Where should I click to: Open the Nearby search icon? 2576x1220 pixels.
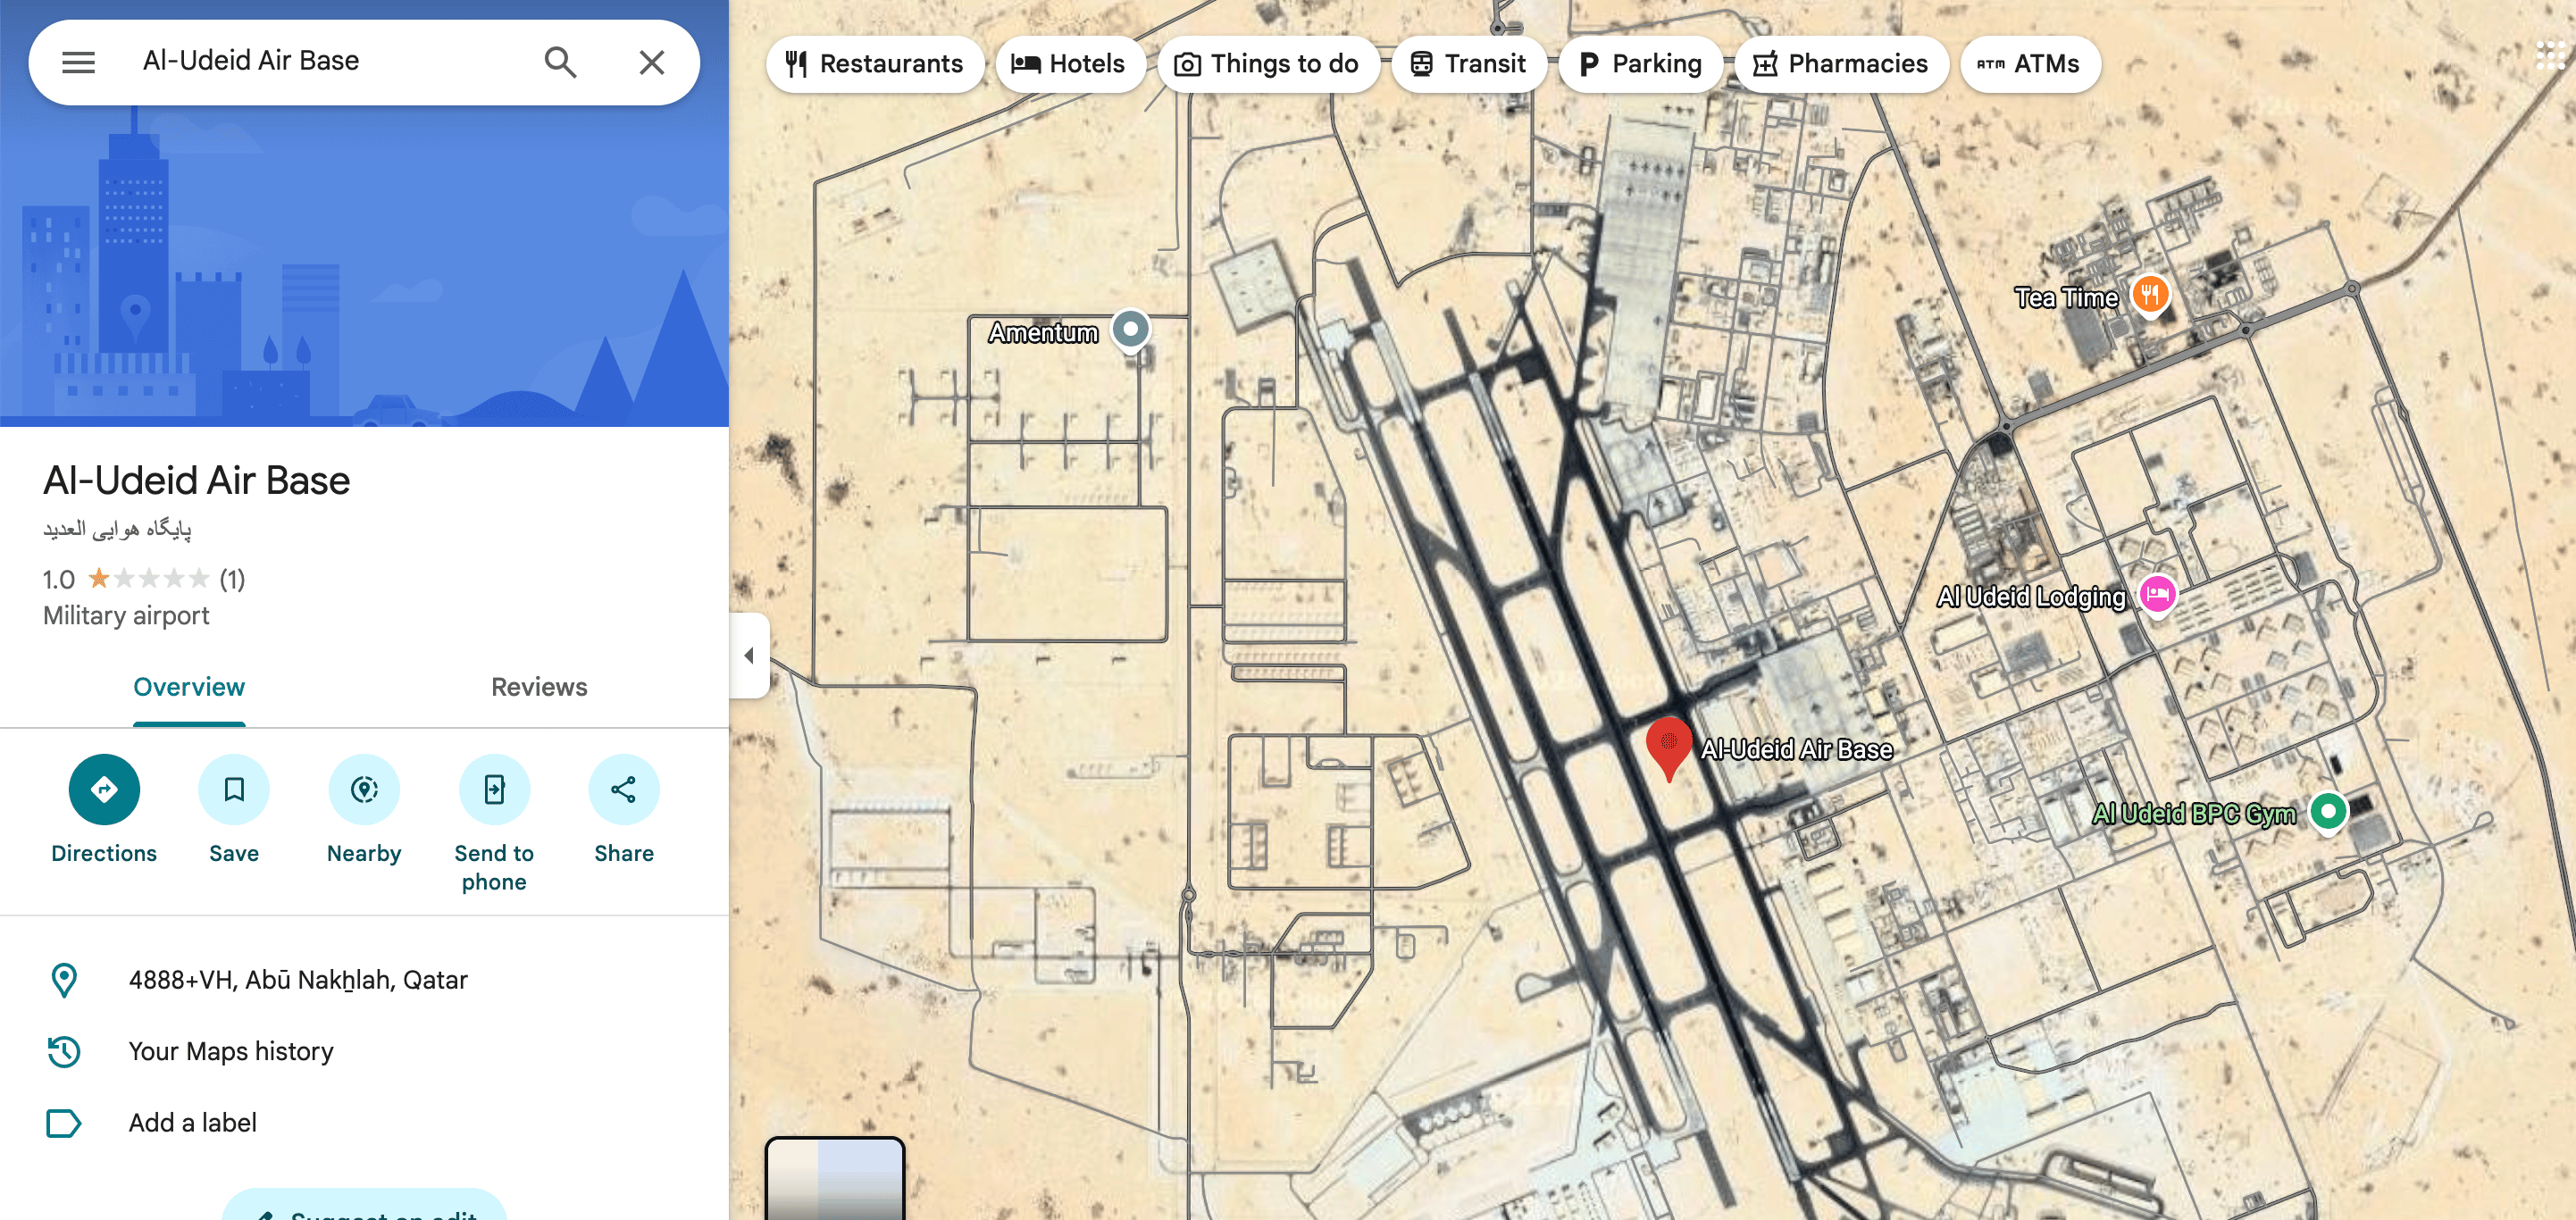364,789
